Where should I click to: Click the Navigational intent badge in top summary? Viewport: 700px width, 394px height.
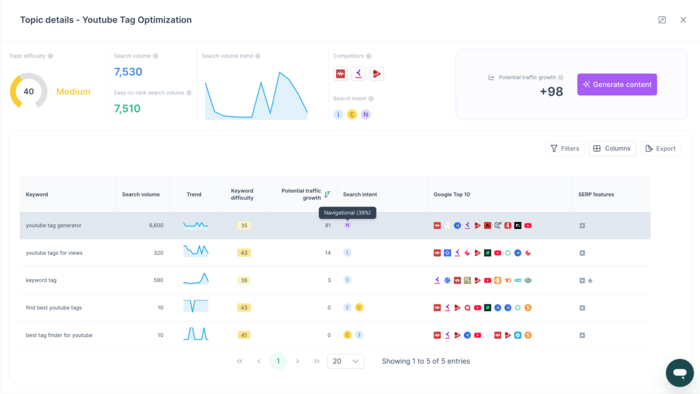pyautogui.click(x=366, y=115)
